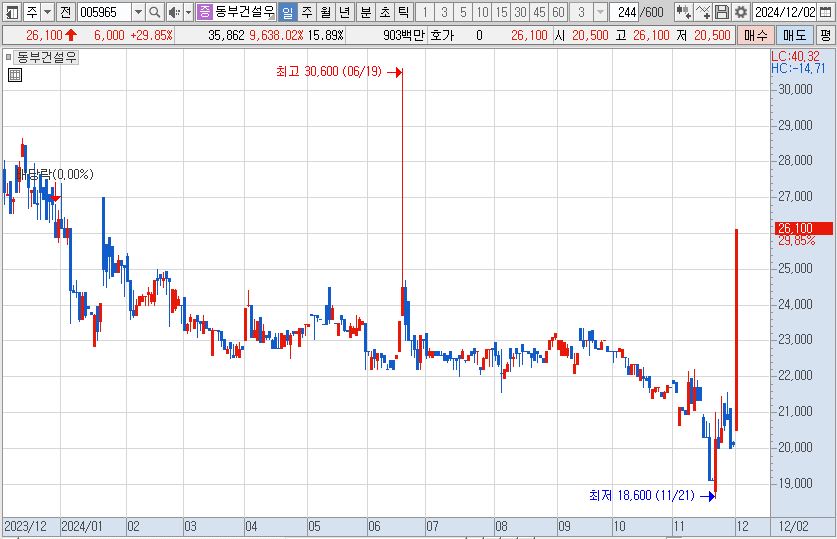Open the 주 market type dropdown arrow

47,12
